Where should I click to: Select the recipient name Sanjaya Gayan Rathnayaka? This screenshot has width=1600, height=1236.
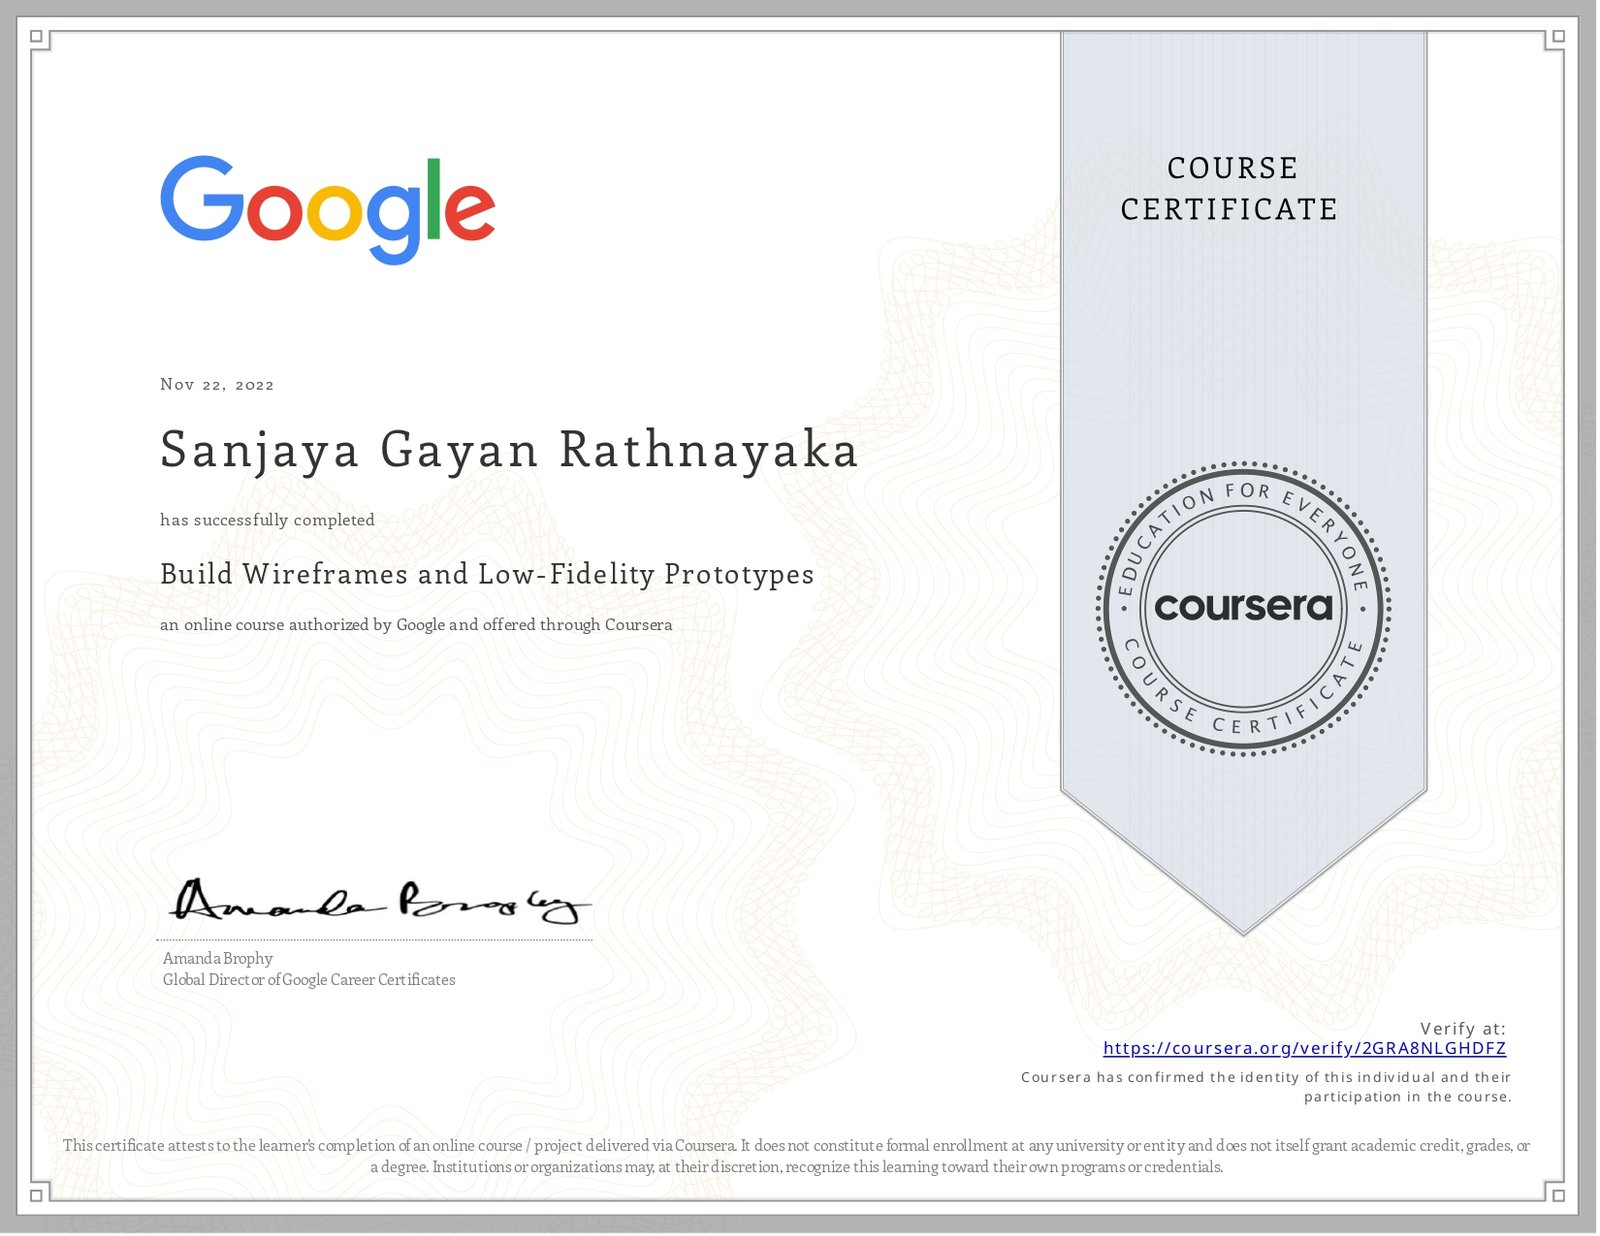[509, 450]
